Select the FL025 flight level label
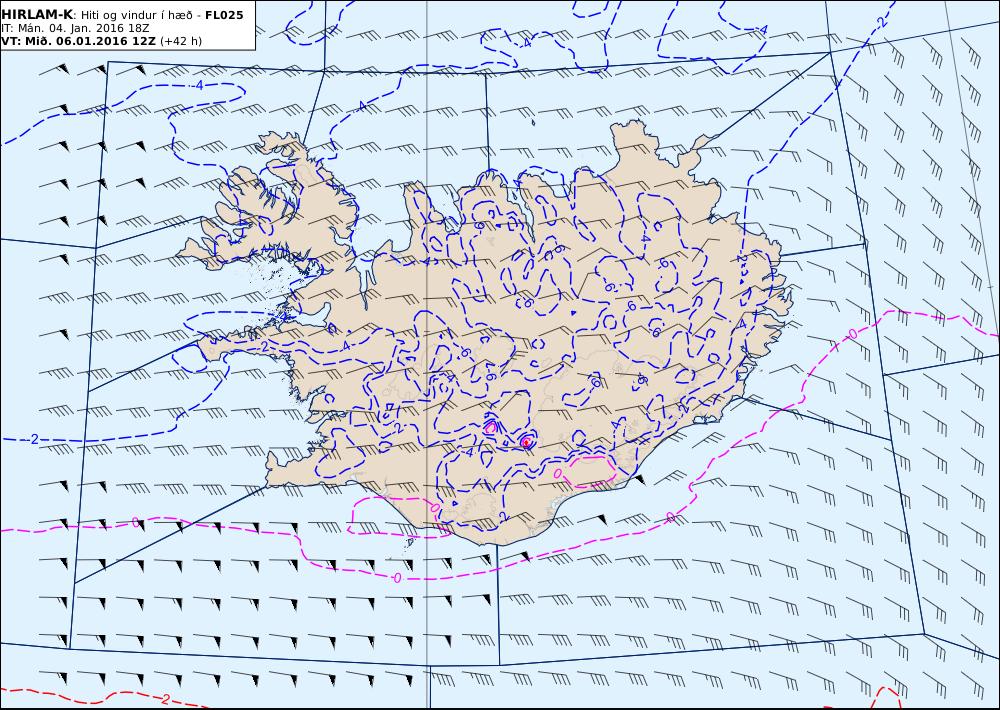 [224, 15]
